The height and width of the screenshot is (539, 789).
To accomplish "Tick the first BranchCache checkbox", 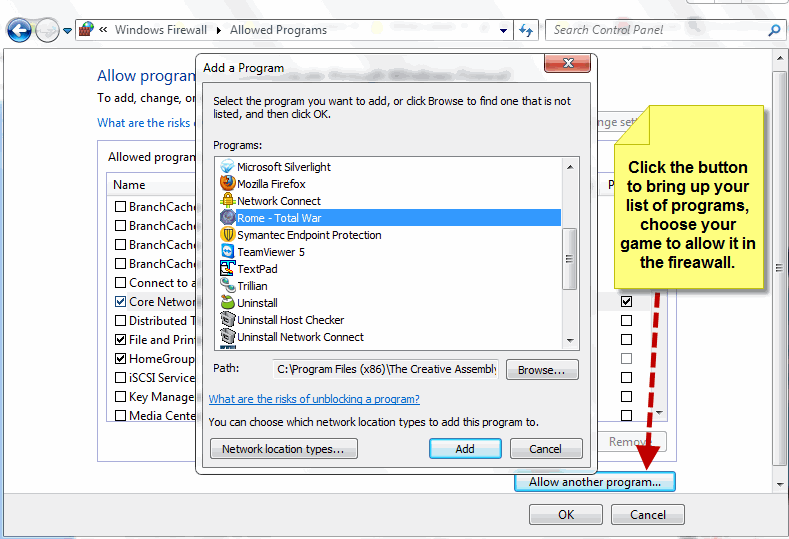I will coord(120,206).
